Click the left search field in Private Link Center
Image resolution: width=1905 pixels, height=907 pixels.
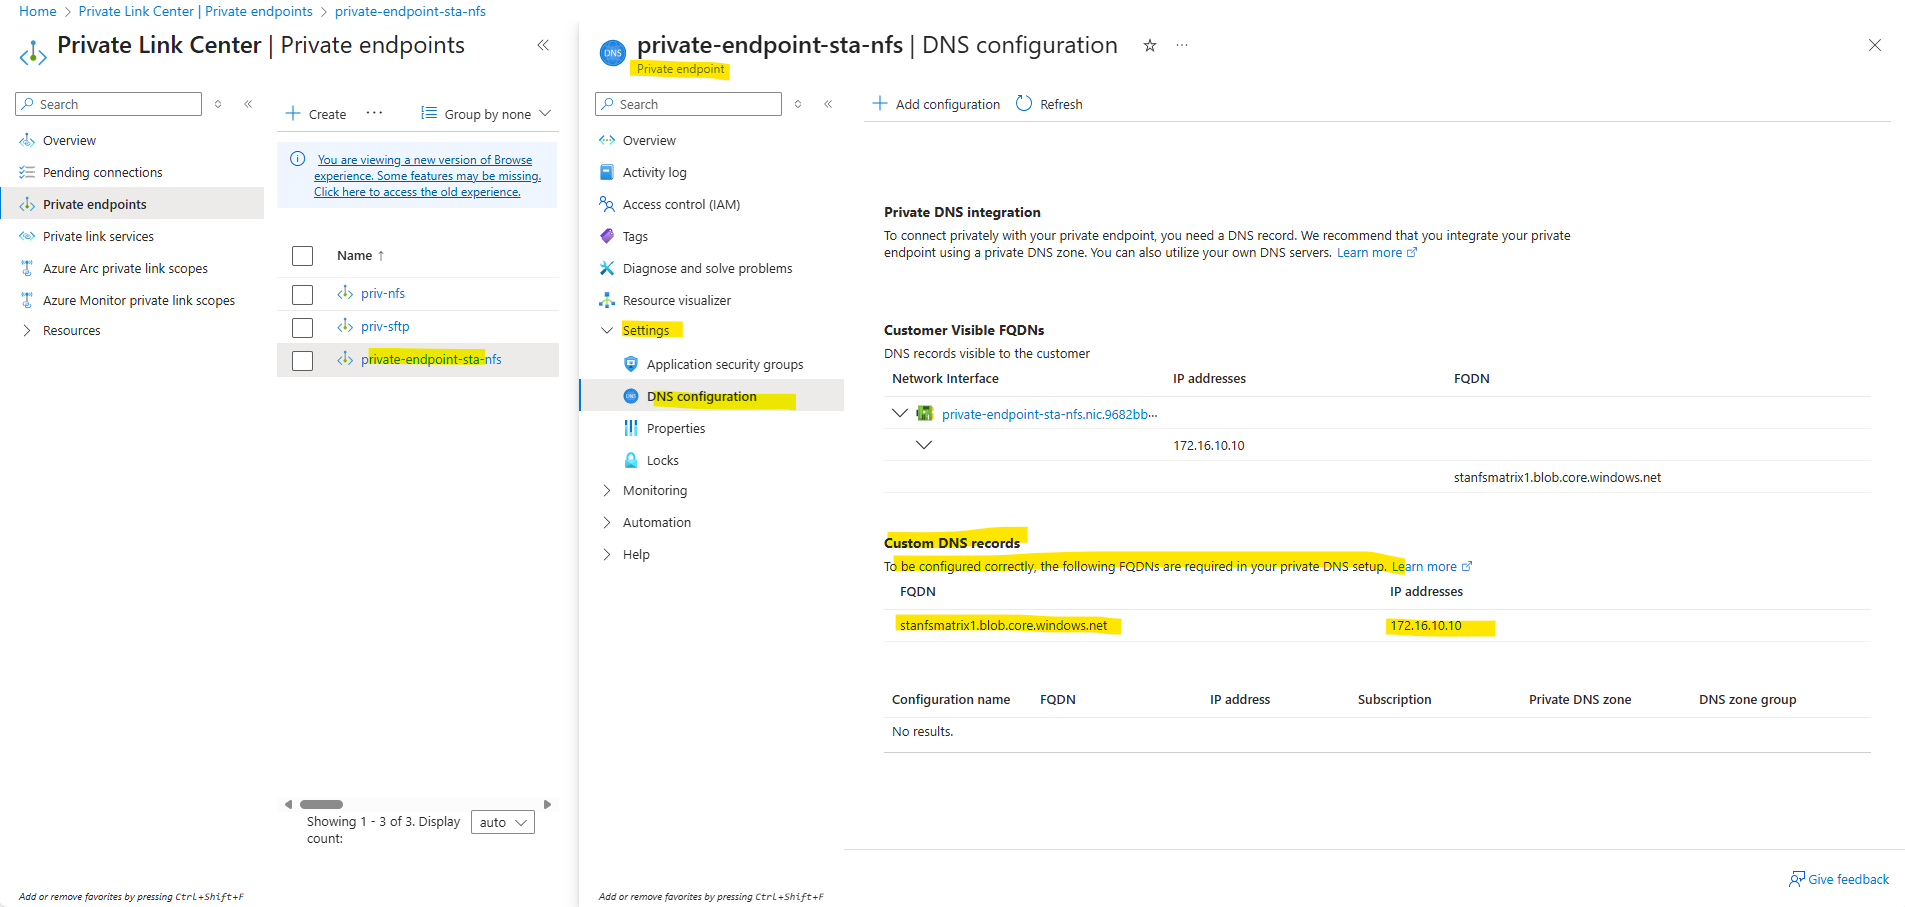pos(108,104)
